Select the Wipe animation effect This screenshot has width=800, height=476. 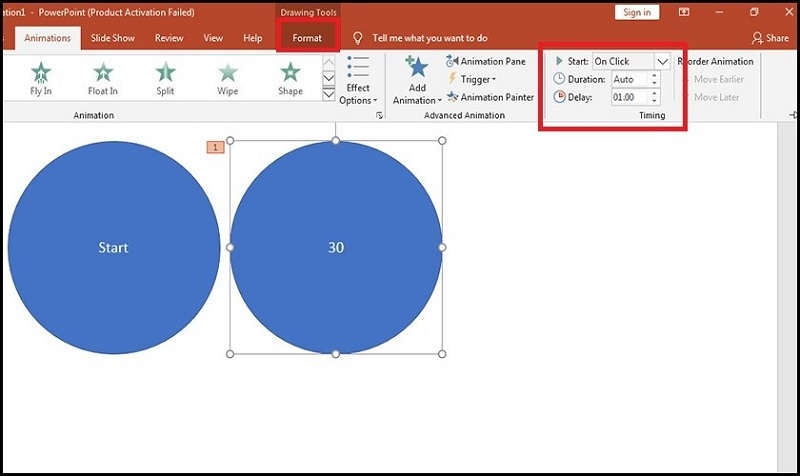click(228, 79)
